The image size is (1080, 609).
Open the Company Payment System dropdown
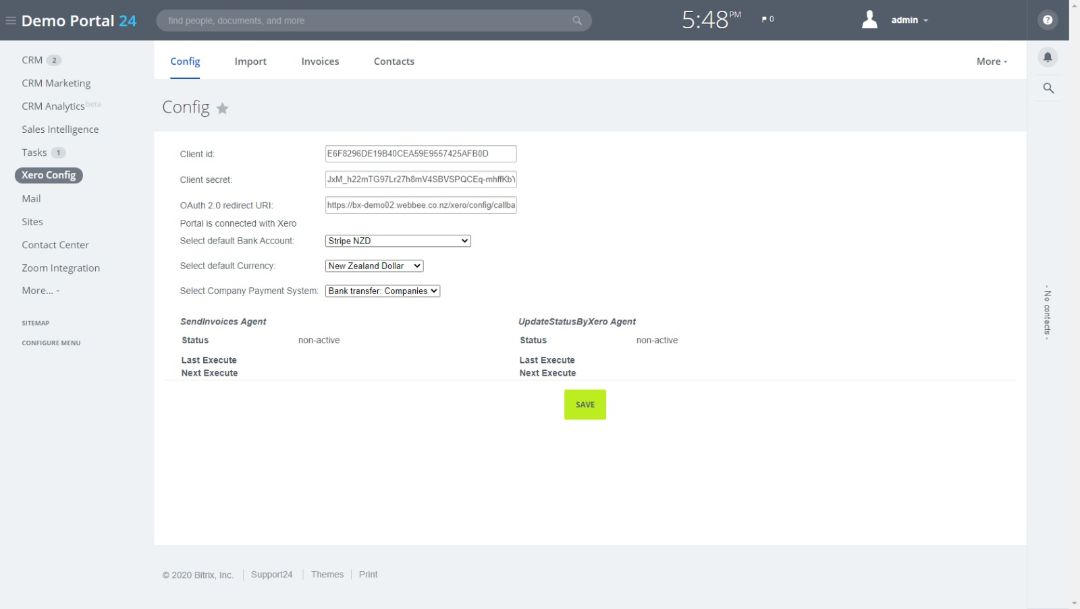point(382,291)
